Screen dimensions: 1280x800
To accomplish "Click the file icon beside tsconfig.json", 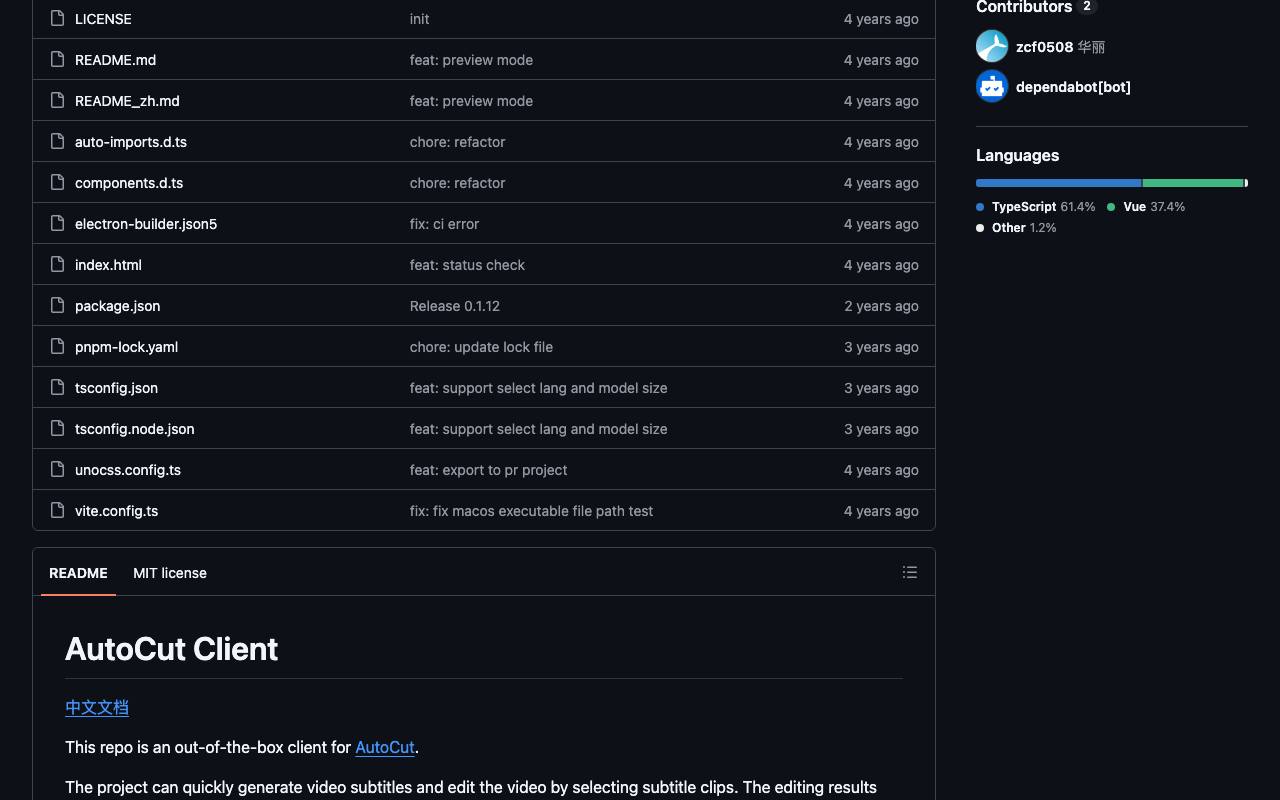I will point(58,388).
